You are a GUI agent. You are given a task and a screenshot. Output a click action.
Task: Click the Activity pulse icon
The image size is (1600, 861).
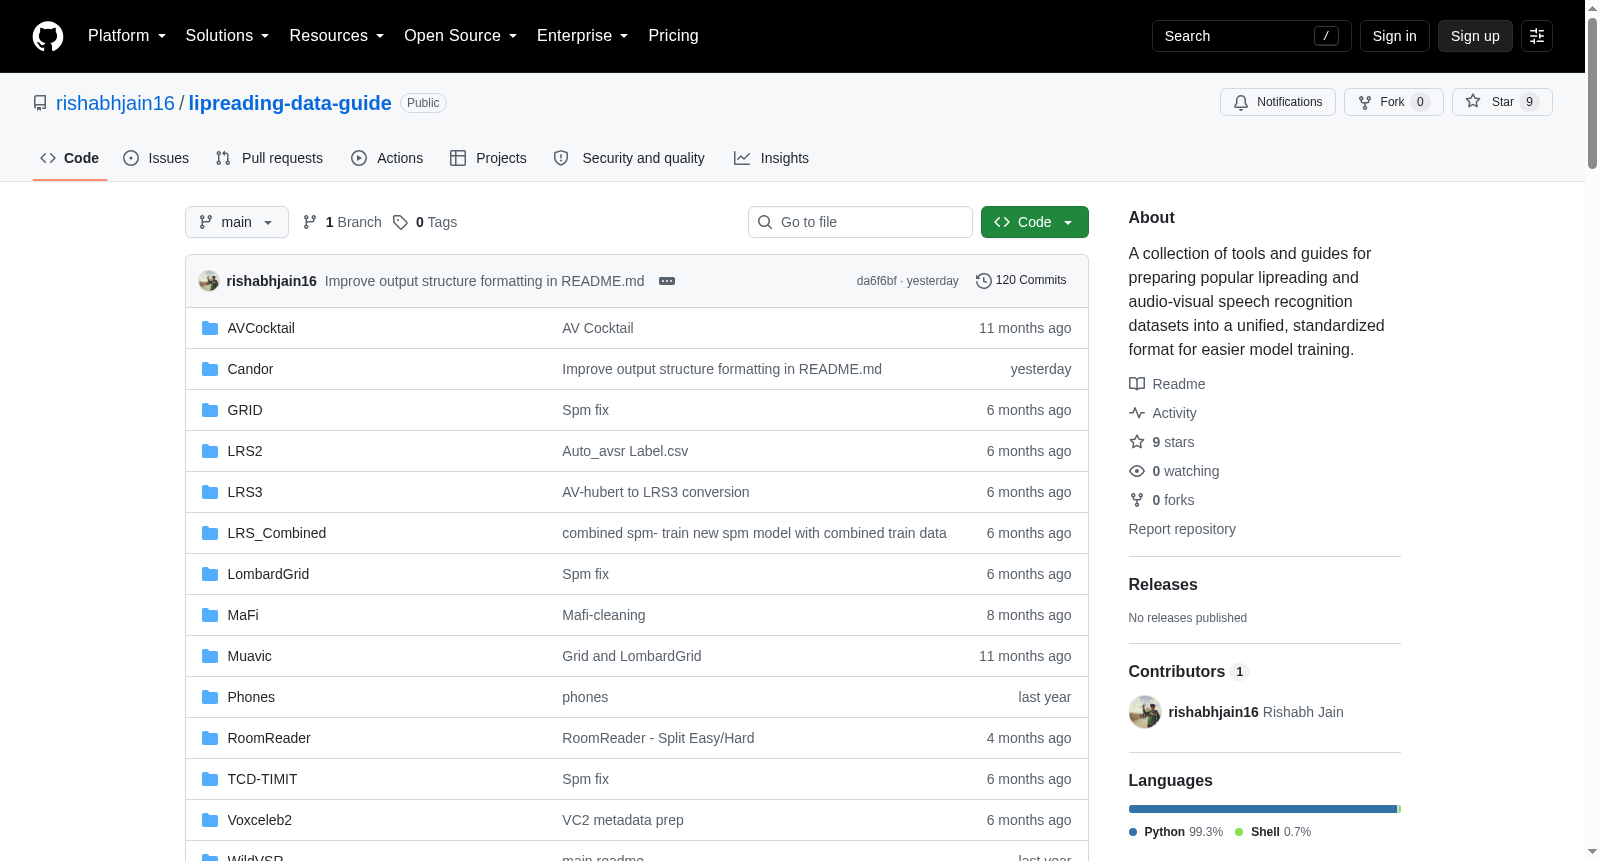(x=1137, y=413)
